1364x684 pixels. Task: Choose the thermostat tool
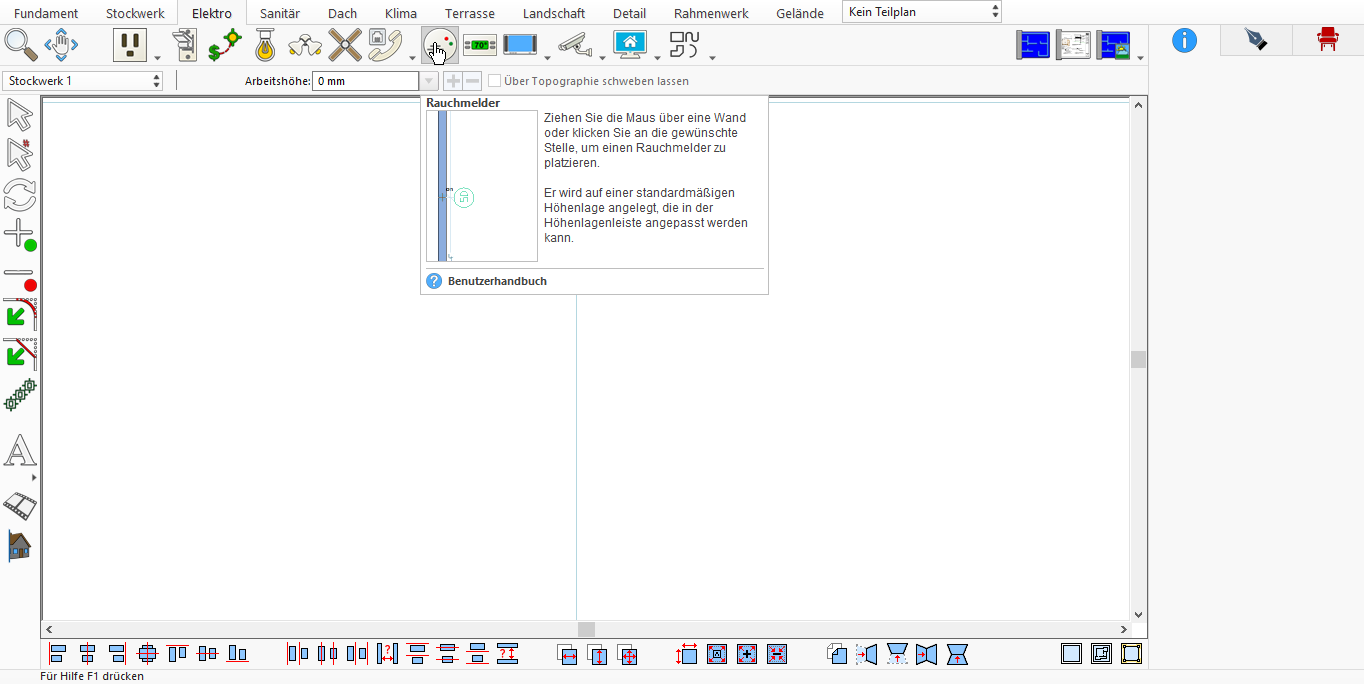click(x=480, y=45)
